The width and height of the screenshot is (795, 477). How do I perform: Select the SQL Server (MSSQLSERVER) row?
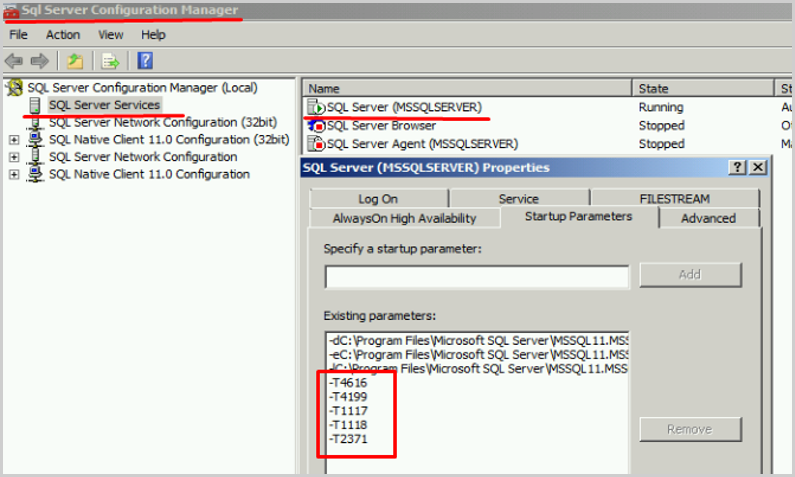point(548,107)
